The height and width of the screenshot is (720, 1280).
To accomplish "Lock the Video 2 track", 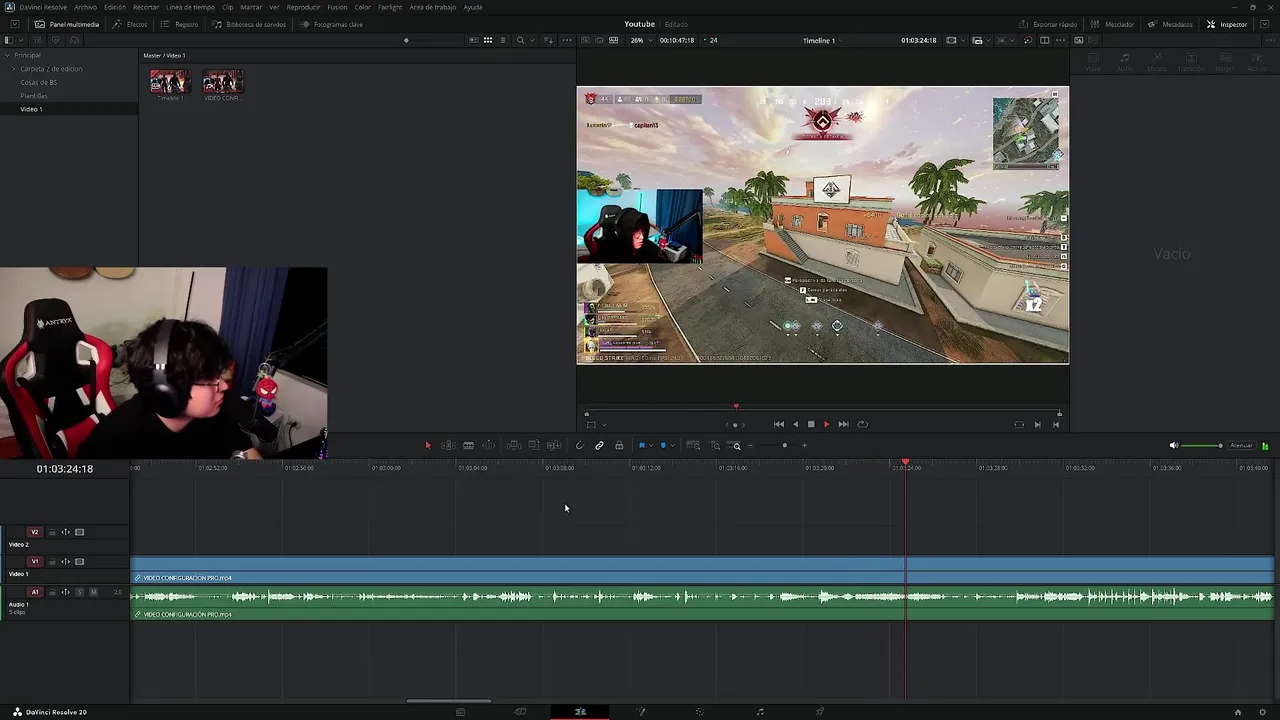I will click(52, 532).
